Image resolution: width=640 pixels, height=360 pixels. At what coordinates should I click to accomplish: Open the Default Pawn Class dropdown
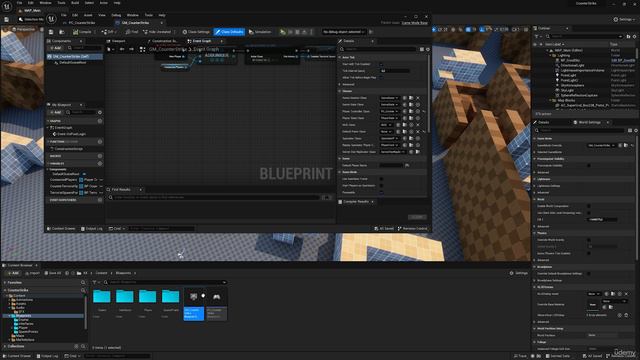387,132
